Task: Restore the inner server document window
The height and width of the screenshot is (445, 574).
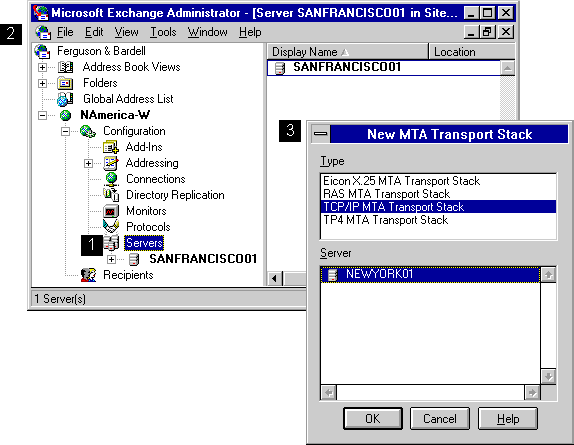Action: pyautogui.click(x=487, y=32)
